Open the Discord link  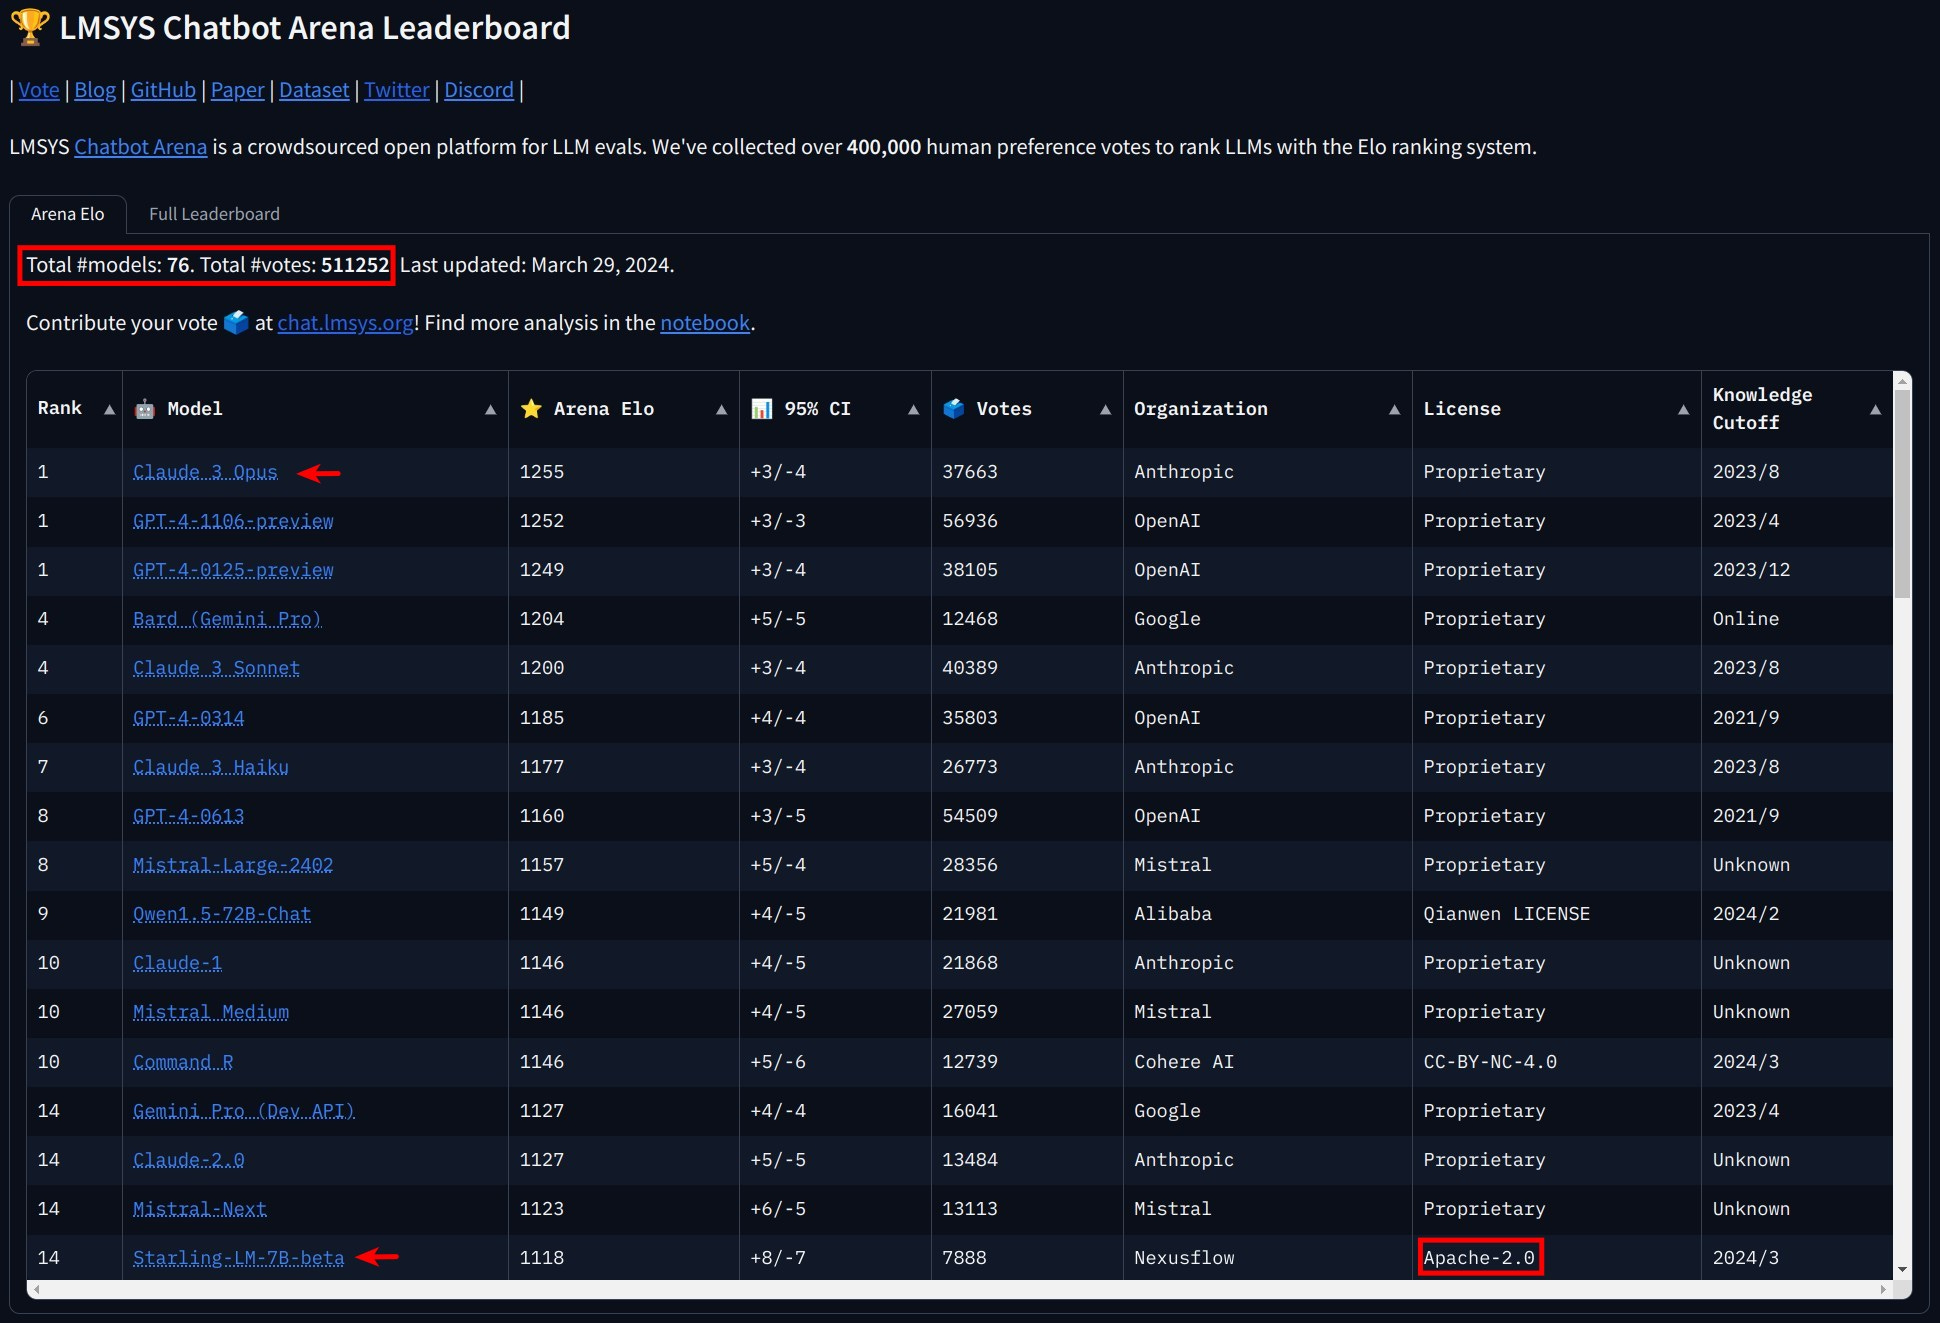point(479,90)
